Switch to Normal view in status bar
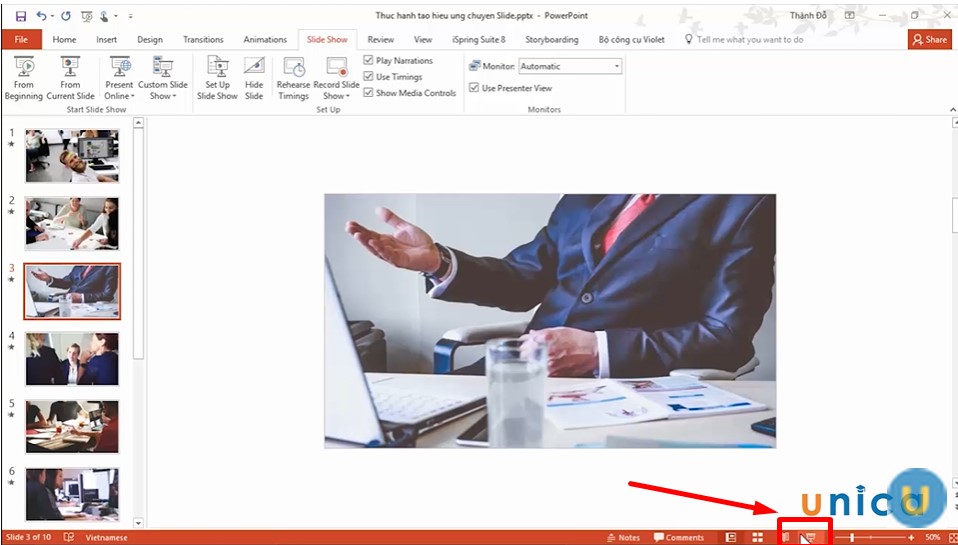The image size is (958, 545). 731,537
